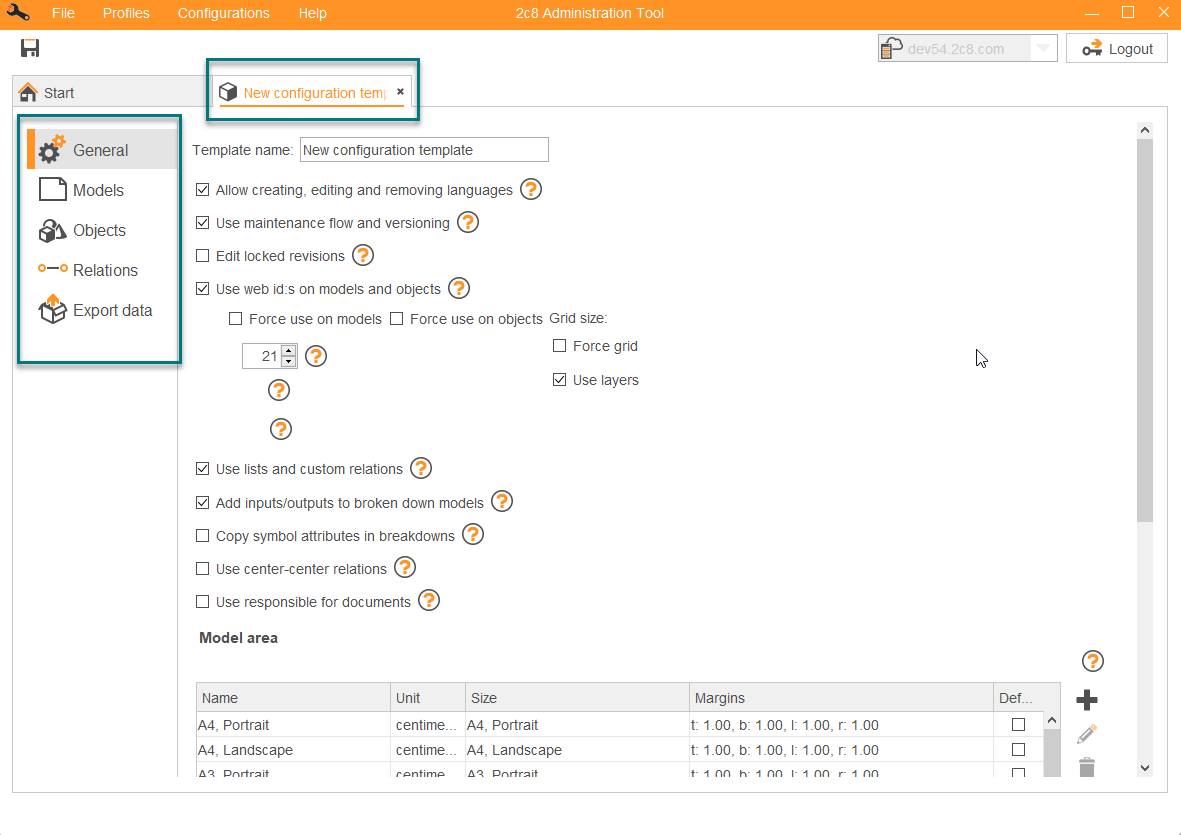Enable Use responsible for documents
The width and height of the screenshot is (1181, 835).
203,602
